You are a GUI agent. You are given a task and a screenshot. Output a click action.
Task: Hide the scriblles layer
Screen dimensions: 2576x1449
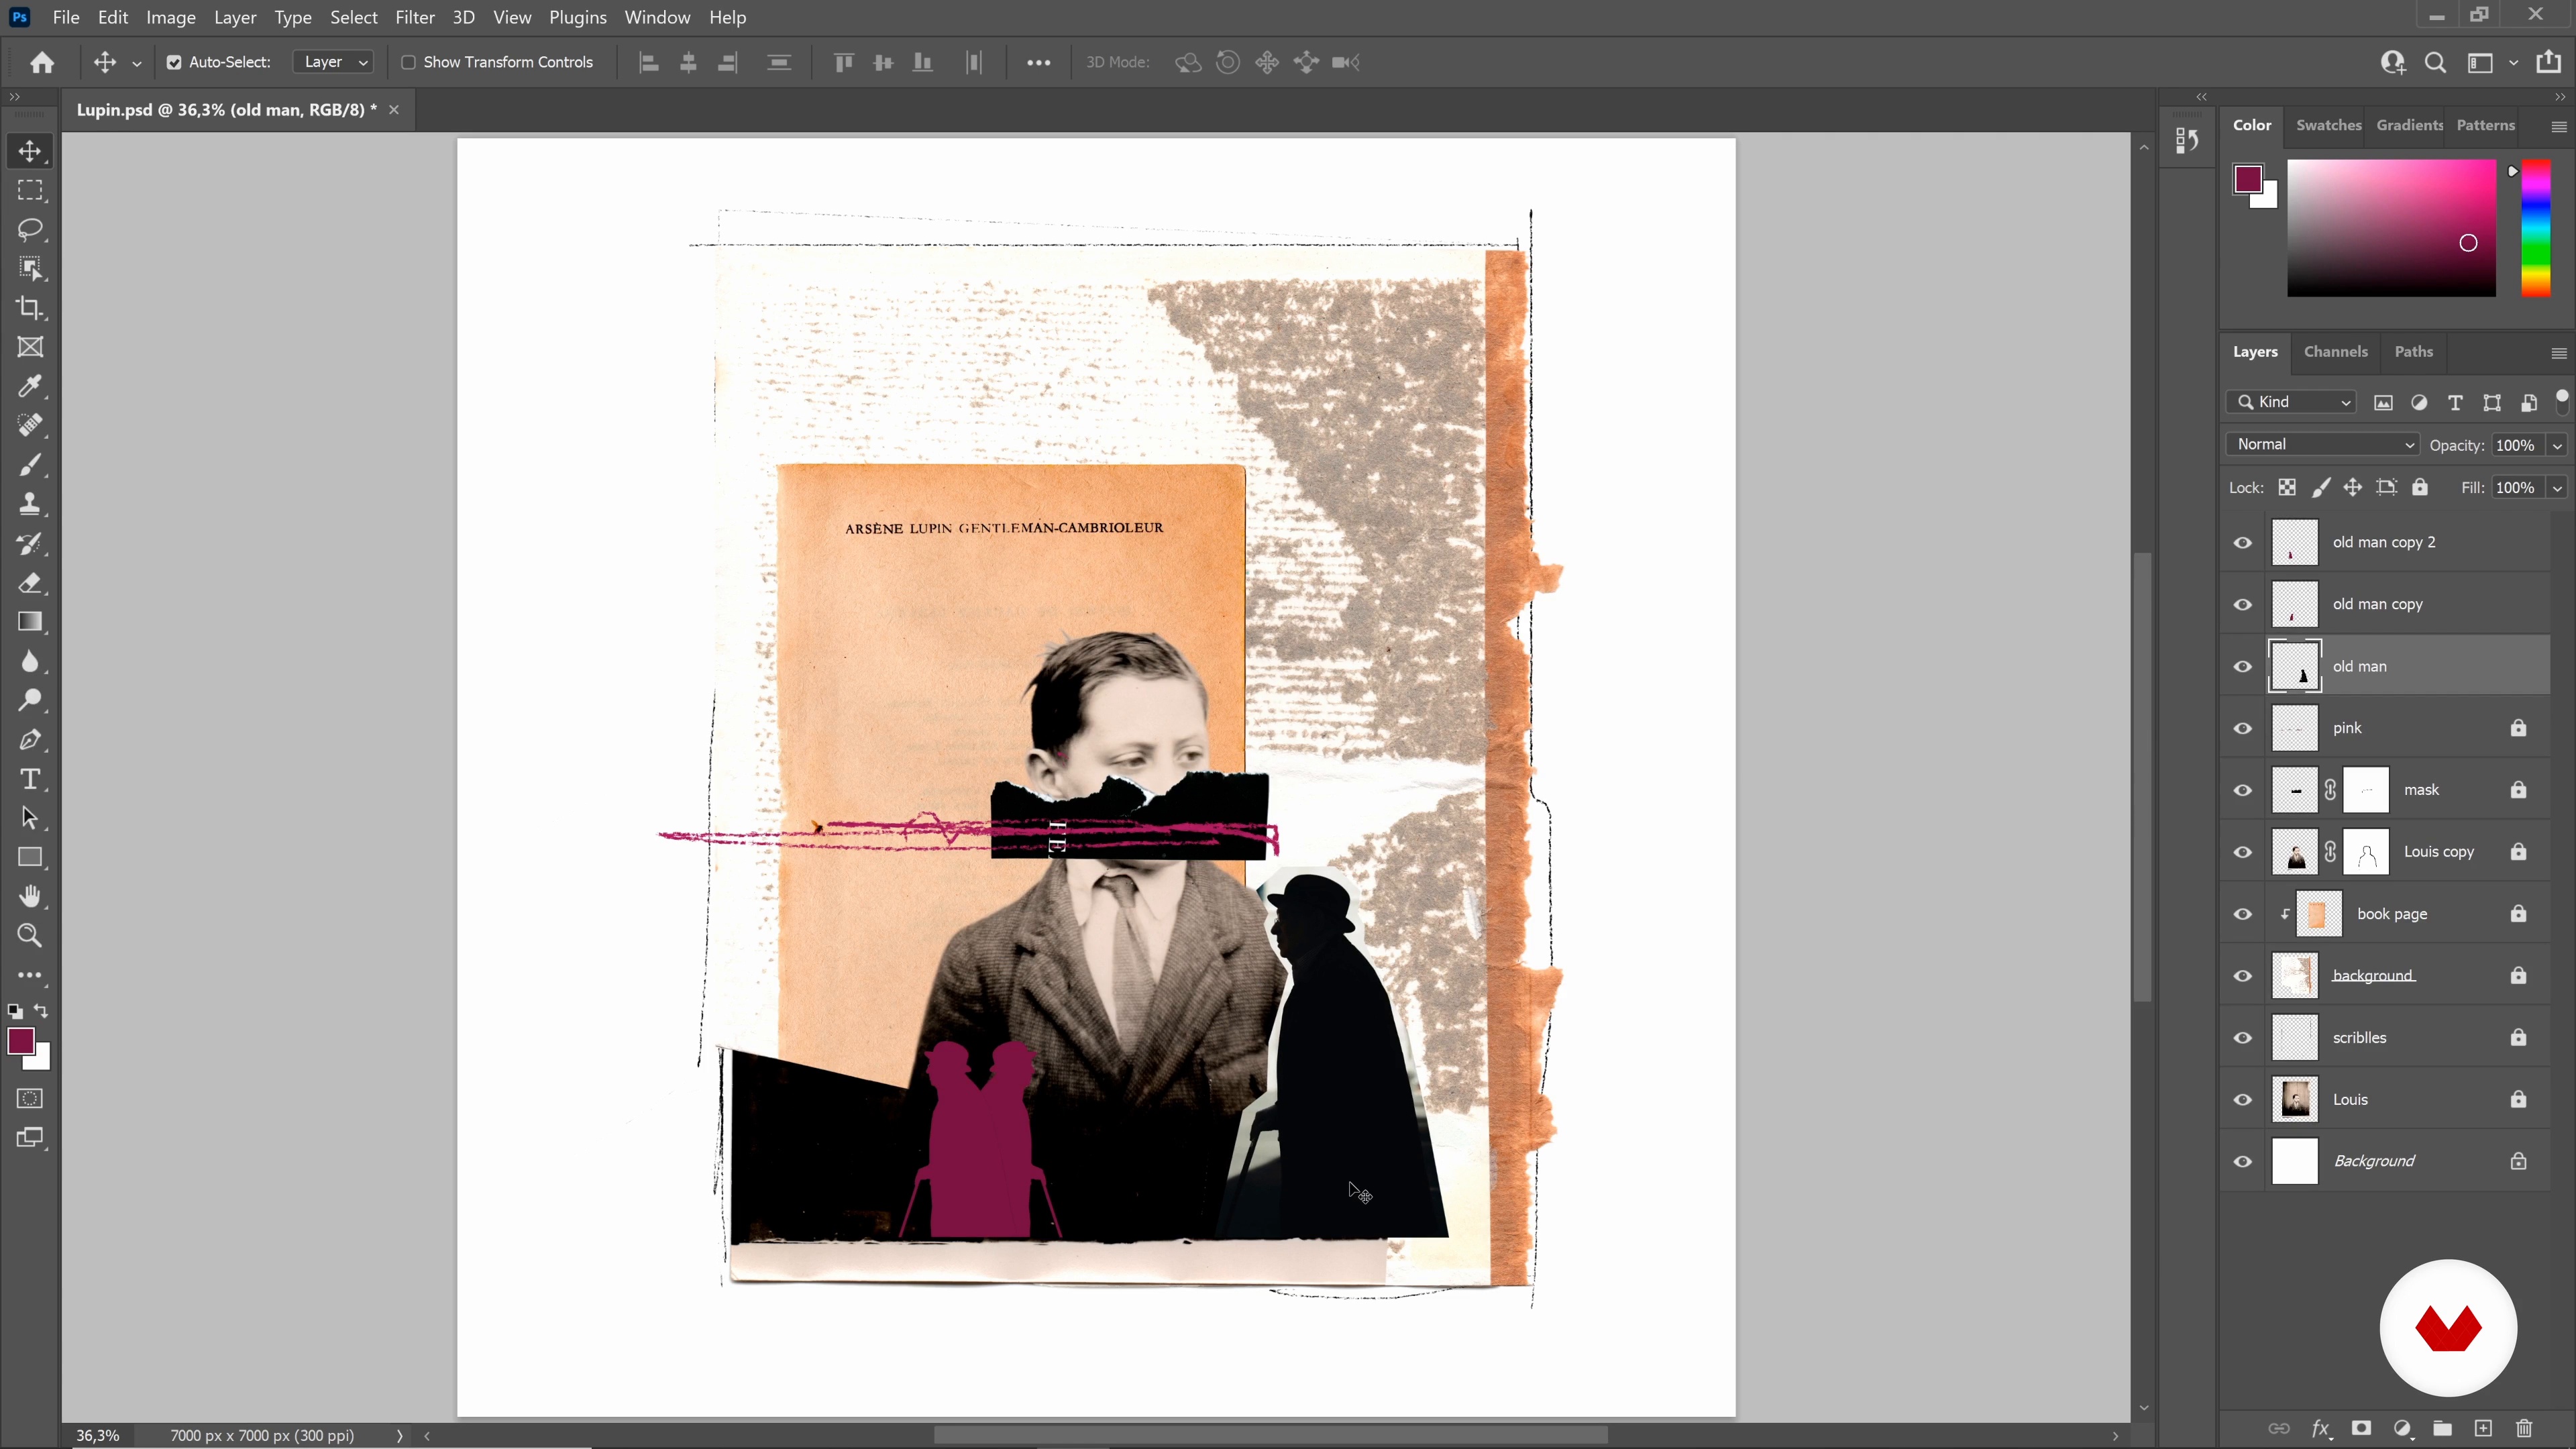tap(2243, 1038)
